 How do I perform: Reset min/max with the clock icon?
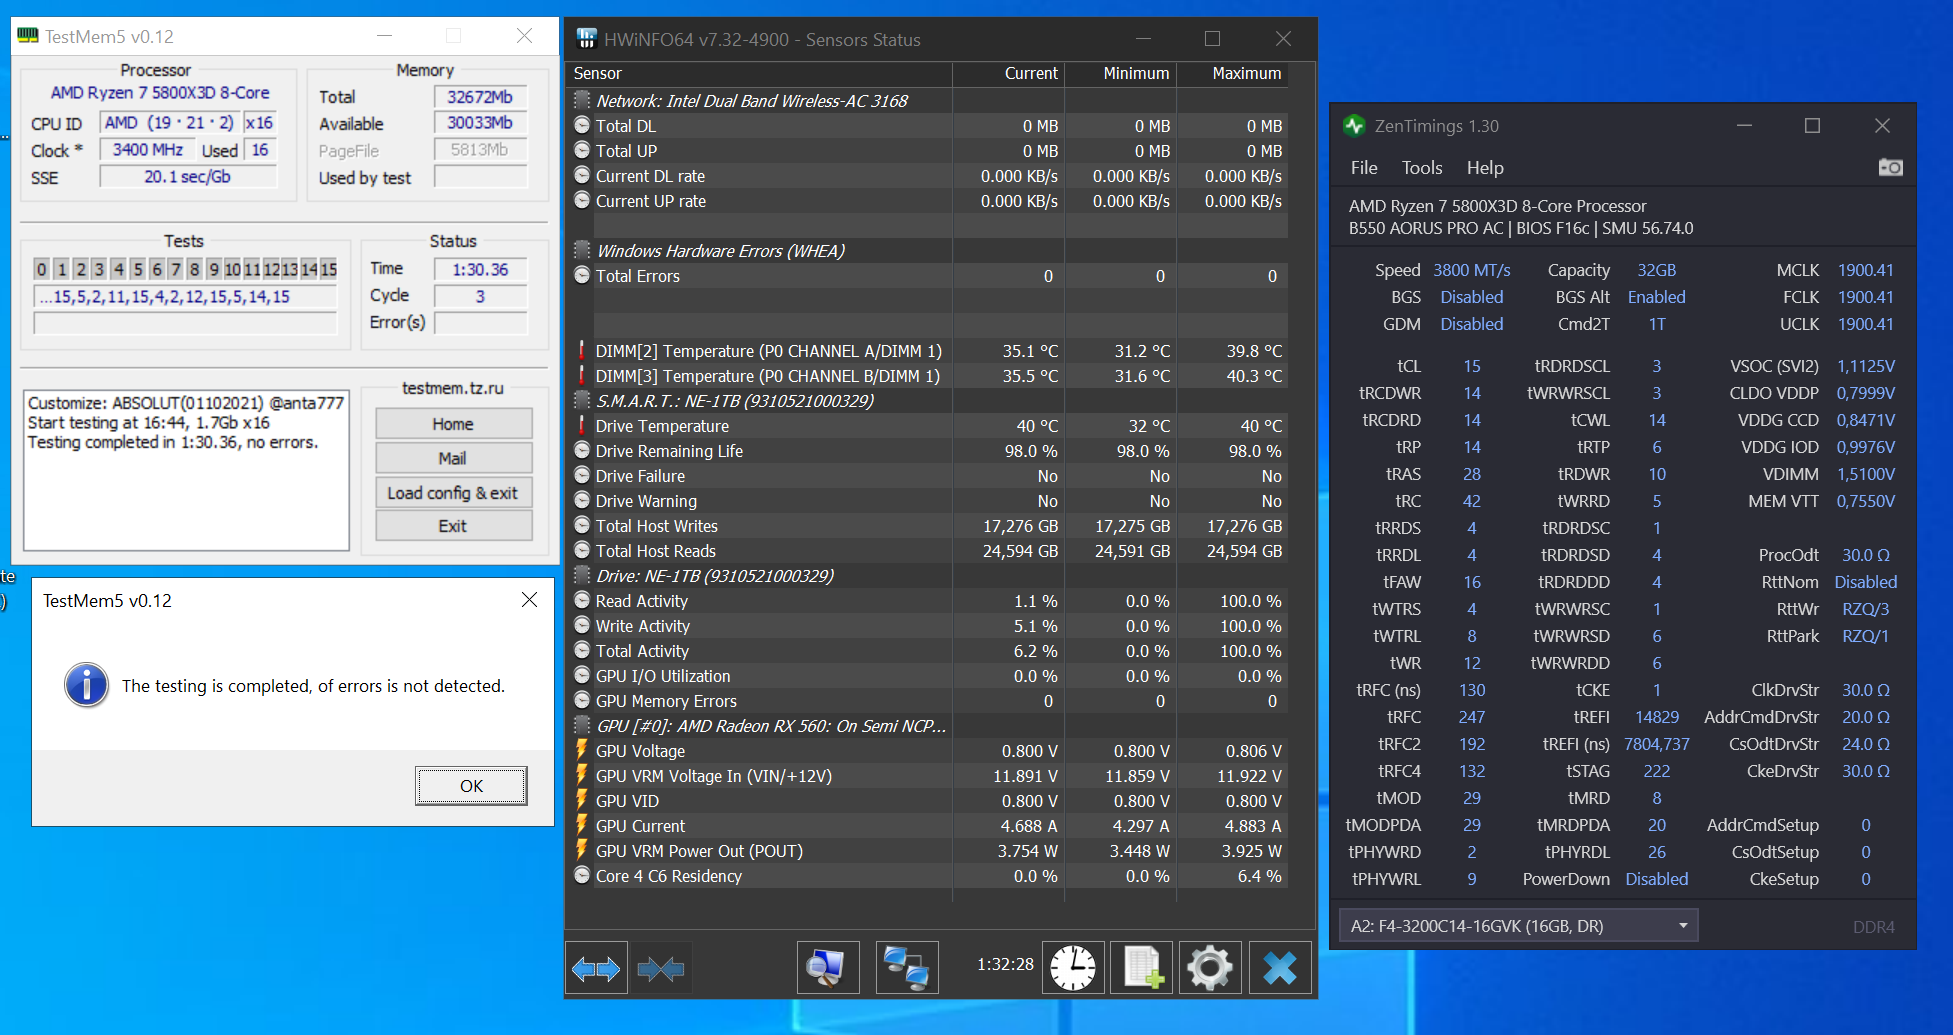click(x=1073, y=968)
